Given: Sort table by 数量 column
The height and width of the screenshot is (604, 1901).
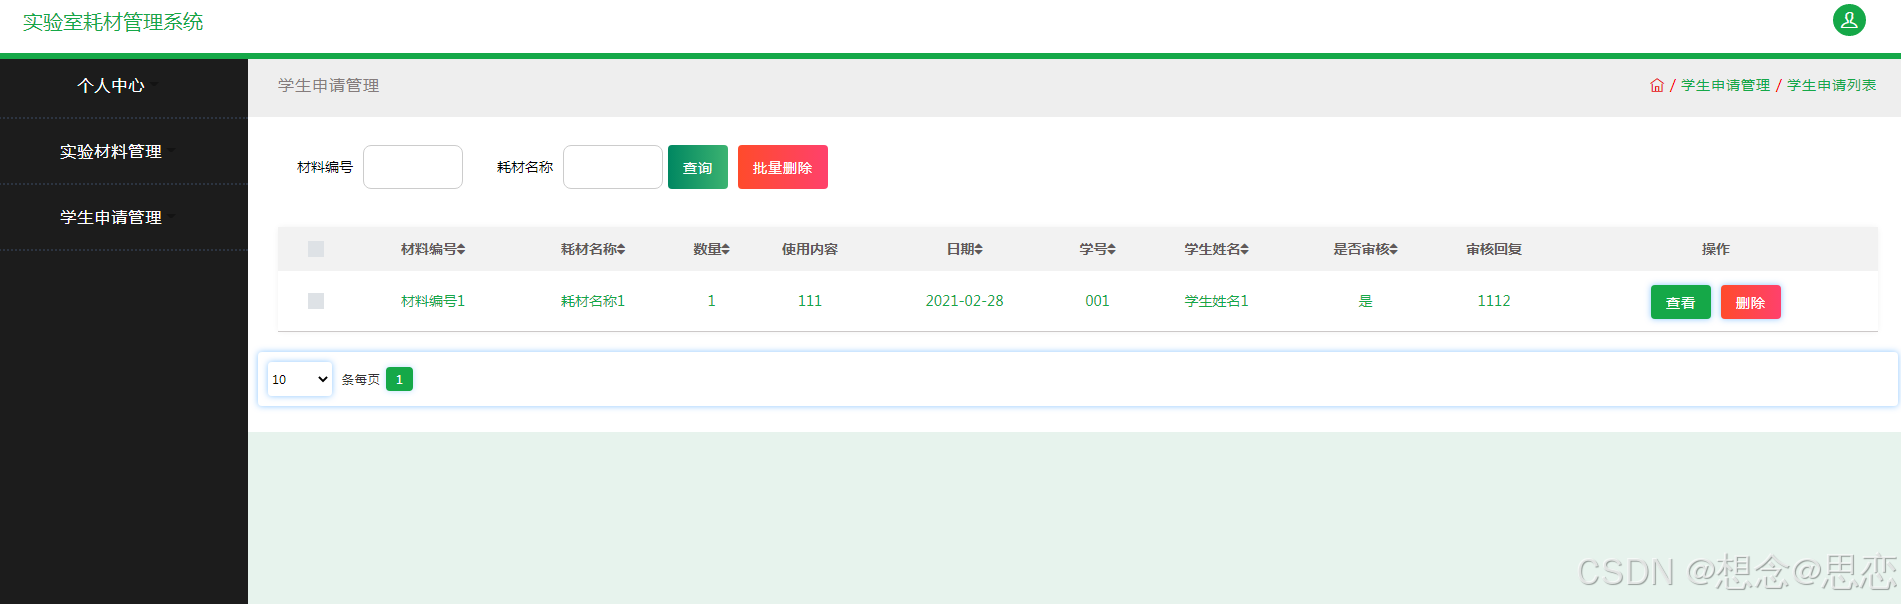Looking at the screenshot, I should [712, 249].
